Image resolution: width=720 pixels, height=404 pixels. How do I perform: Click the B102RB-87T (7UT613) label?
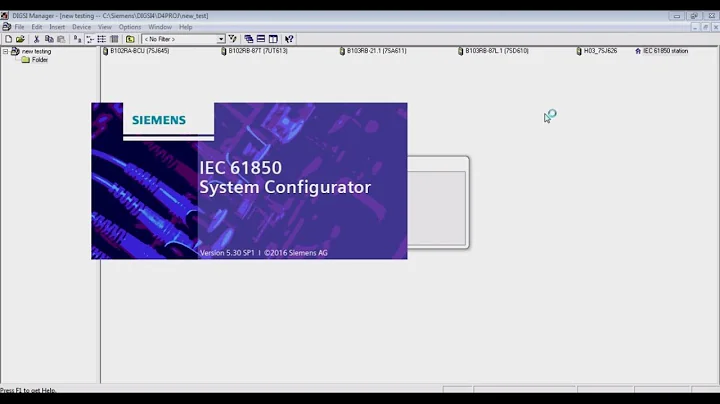(x=258, y=51)
